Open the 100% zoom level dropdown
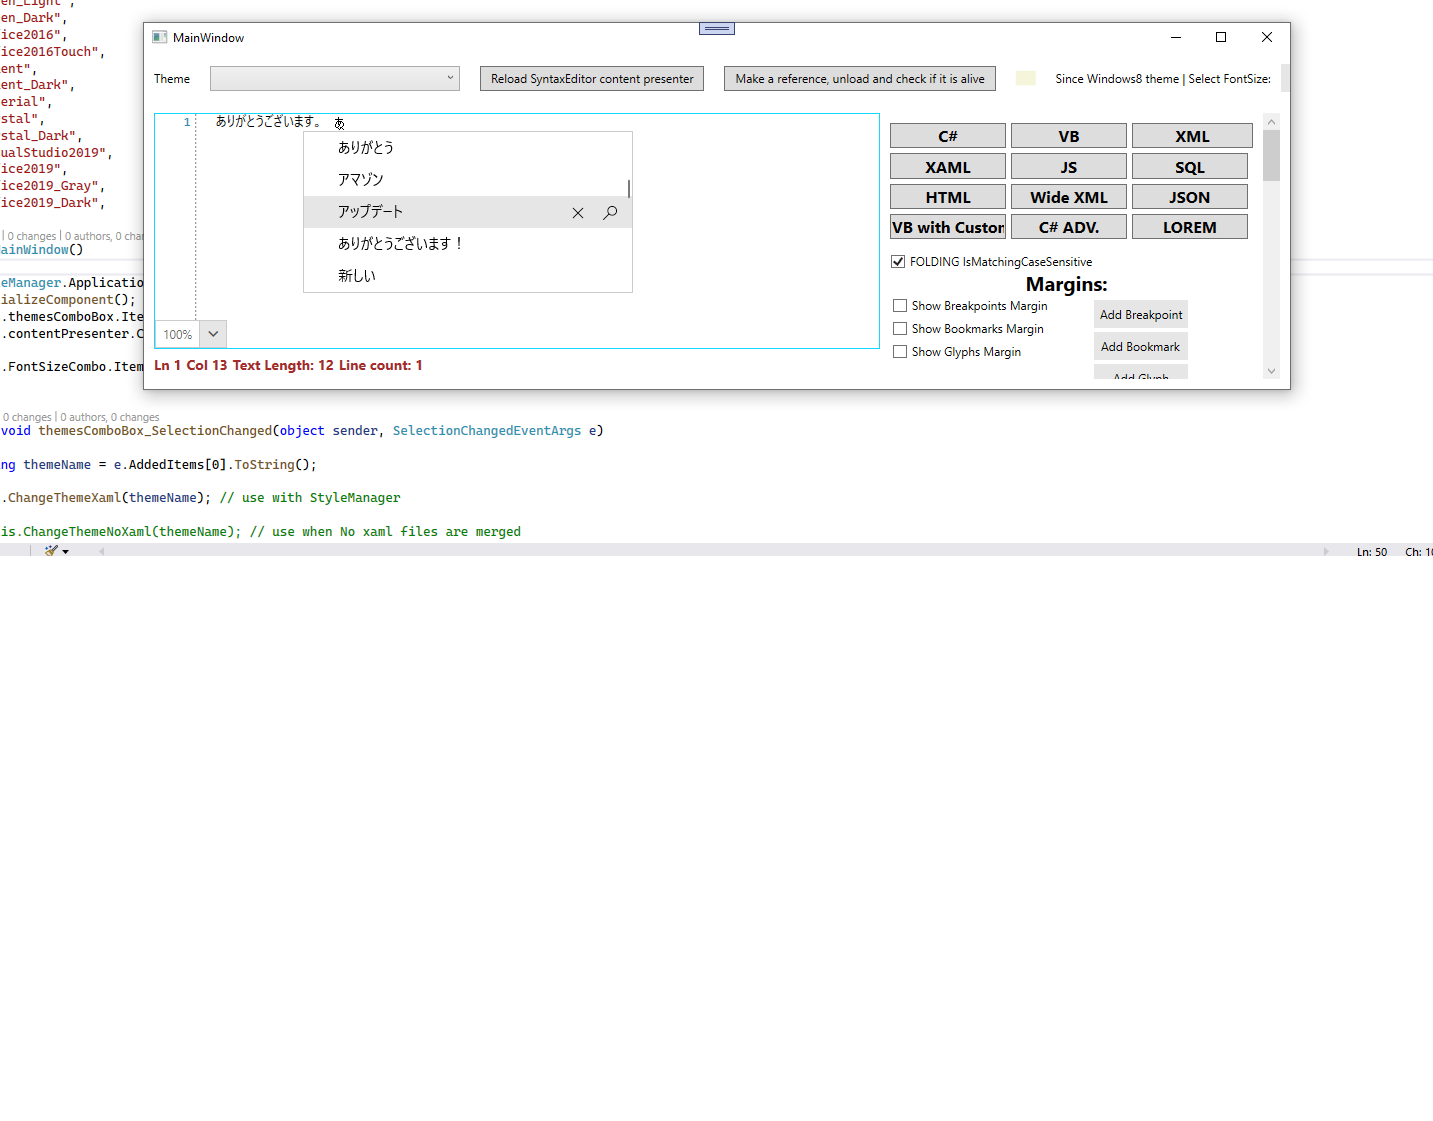 [x=212, y=333]
